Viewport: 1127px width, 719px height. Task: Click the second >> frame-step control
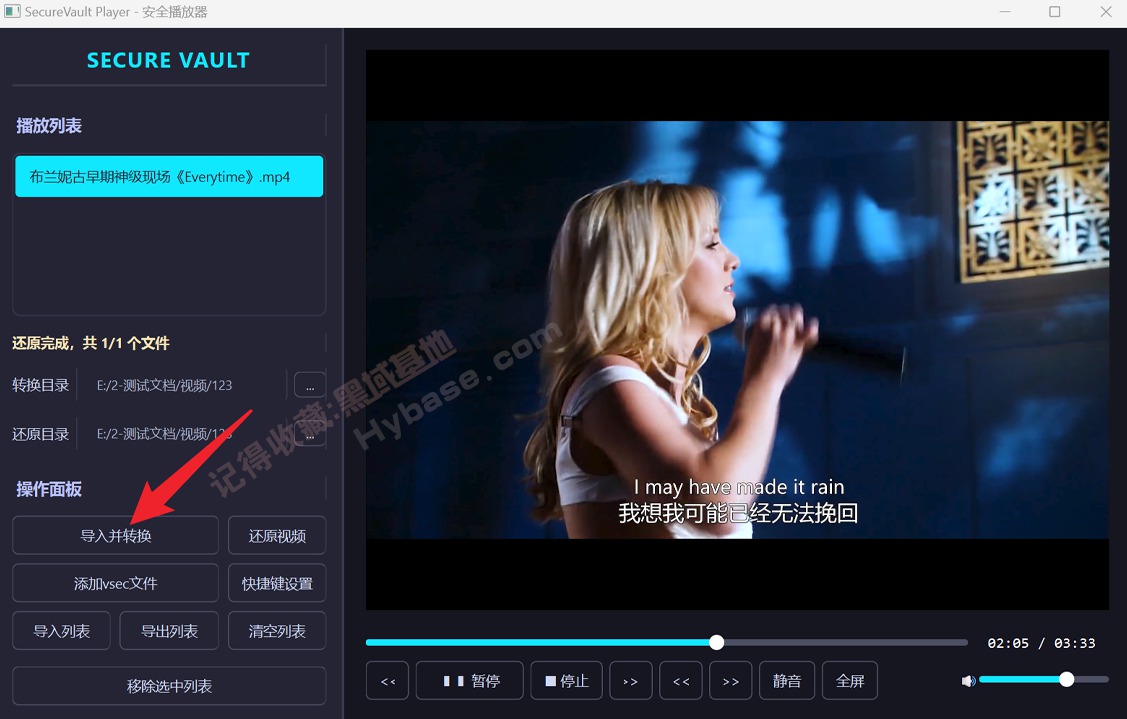pos(730,680)
